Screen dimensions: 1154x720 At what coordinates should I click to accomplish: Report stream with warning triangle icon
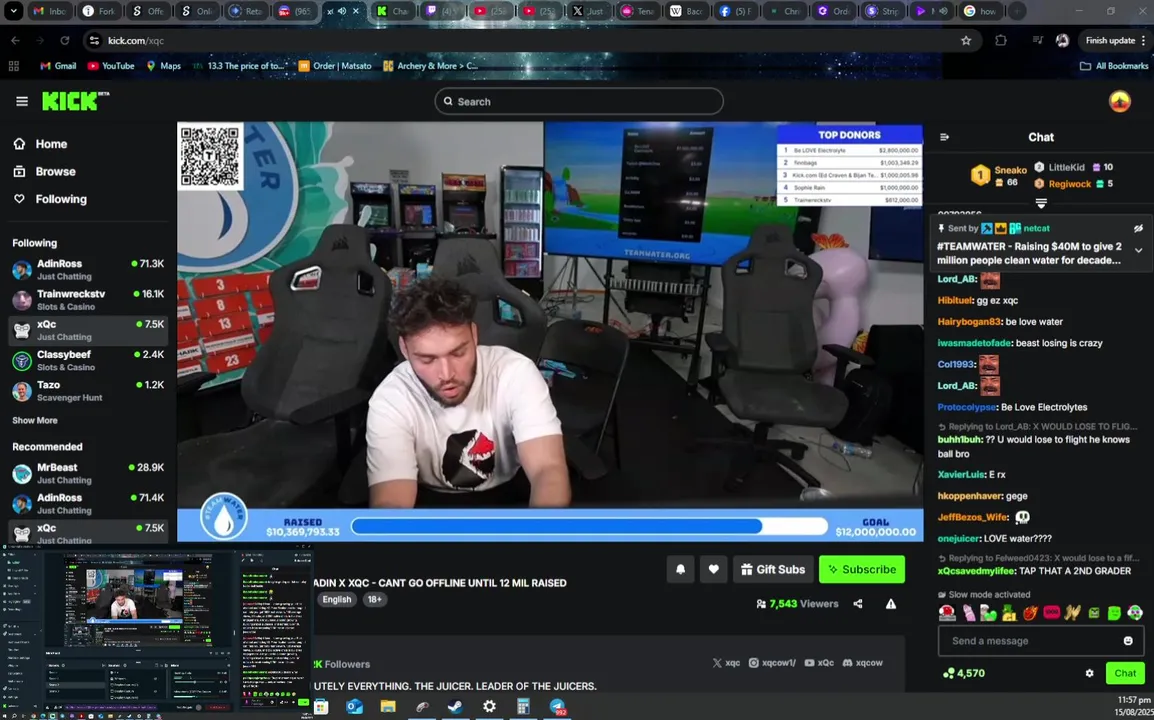coord(891,604)
